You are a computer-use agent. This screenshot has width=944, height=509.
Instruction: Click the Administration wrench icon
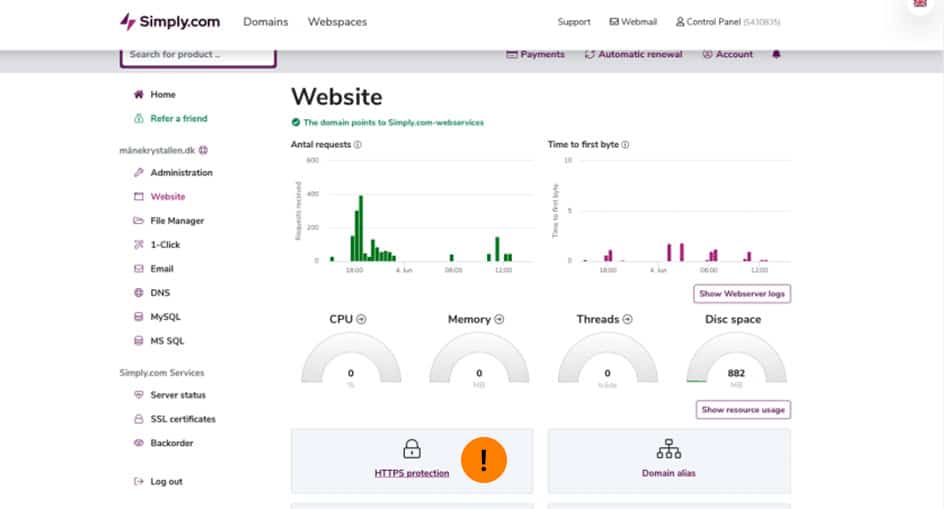[x=138, y=172]
